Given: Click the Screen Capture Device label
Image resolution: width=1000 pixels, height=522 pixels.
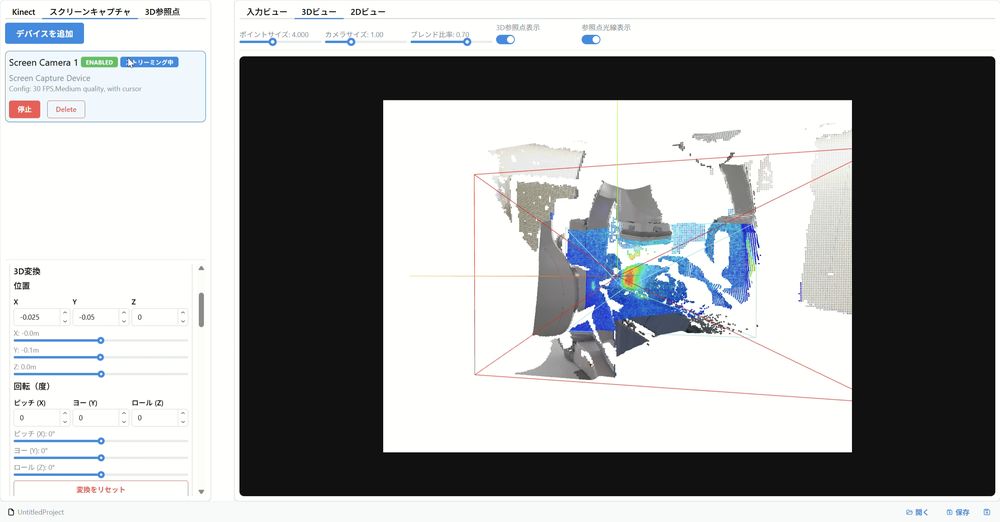Looking at the screenshot, I should point(50,78).
